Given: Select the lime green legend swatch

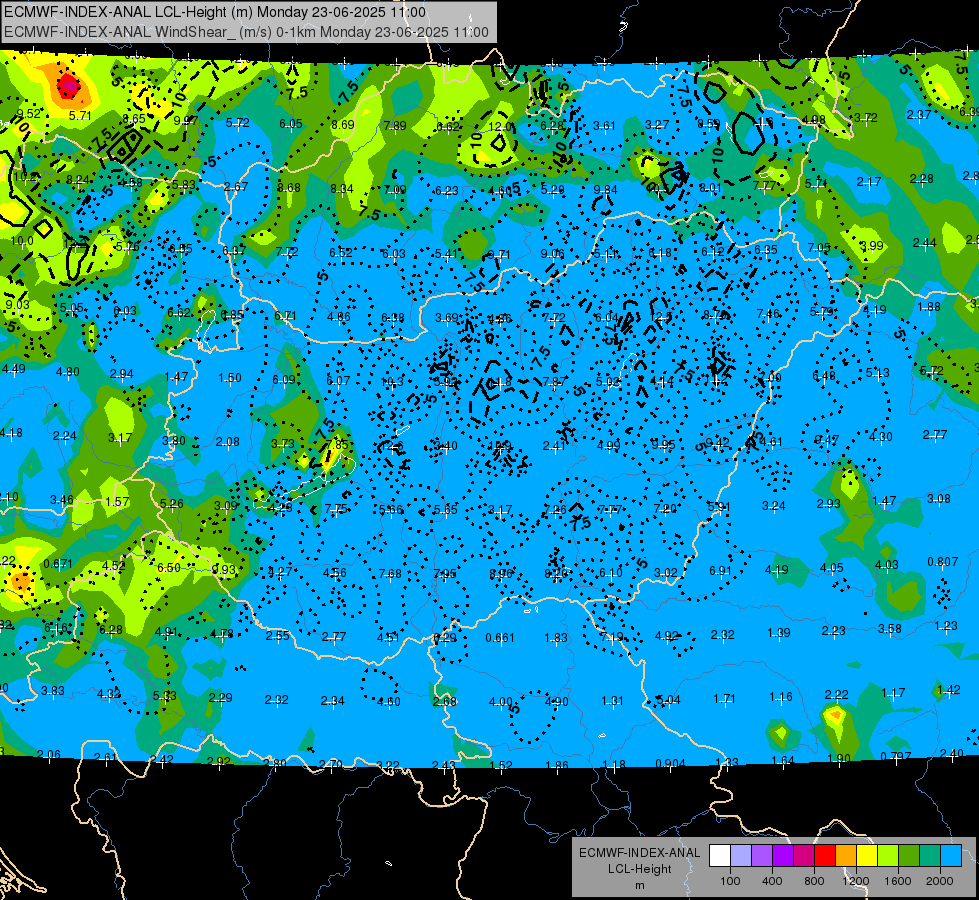Looking at the screenshot, I should 888,856.
